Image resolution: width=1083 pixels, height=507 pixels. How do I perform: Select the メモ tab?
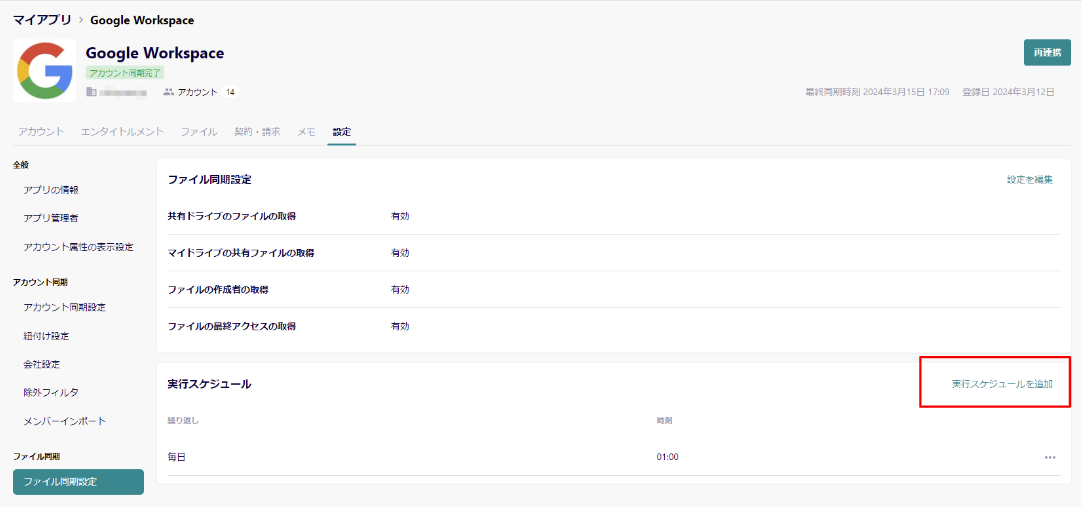pos(306,132)
